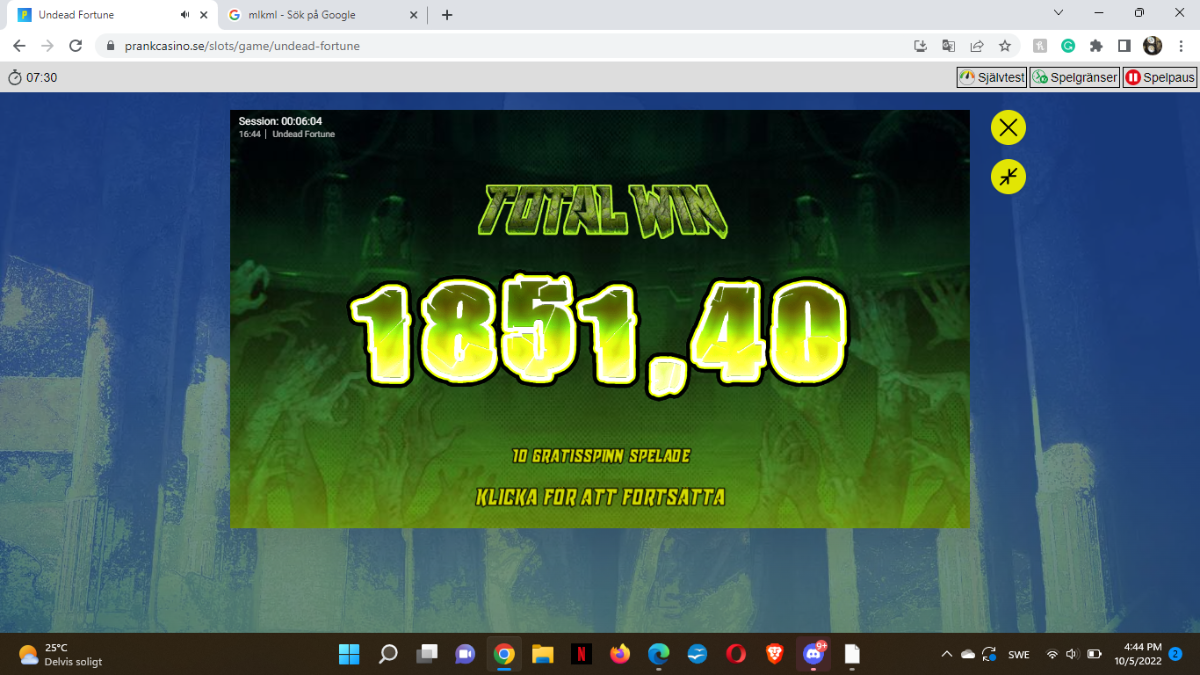1200x675 pixels.
Task: Click the OneDrive cloud tray icon
Action: [967, 654]
